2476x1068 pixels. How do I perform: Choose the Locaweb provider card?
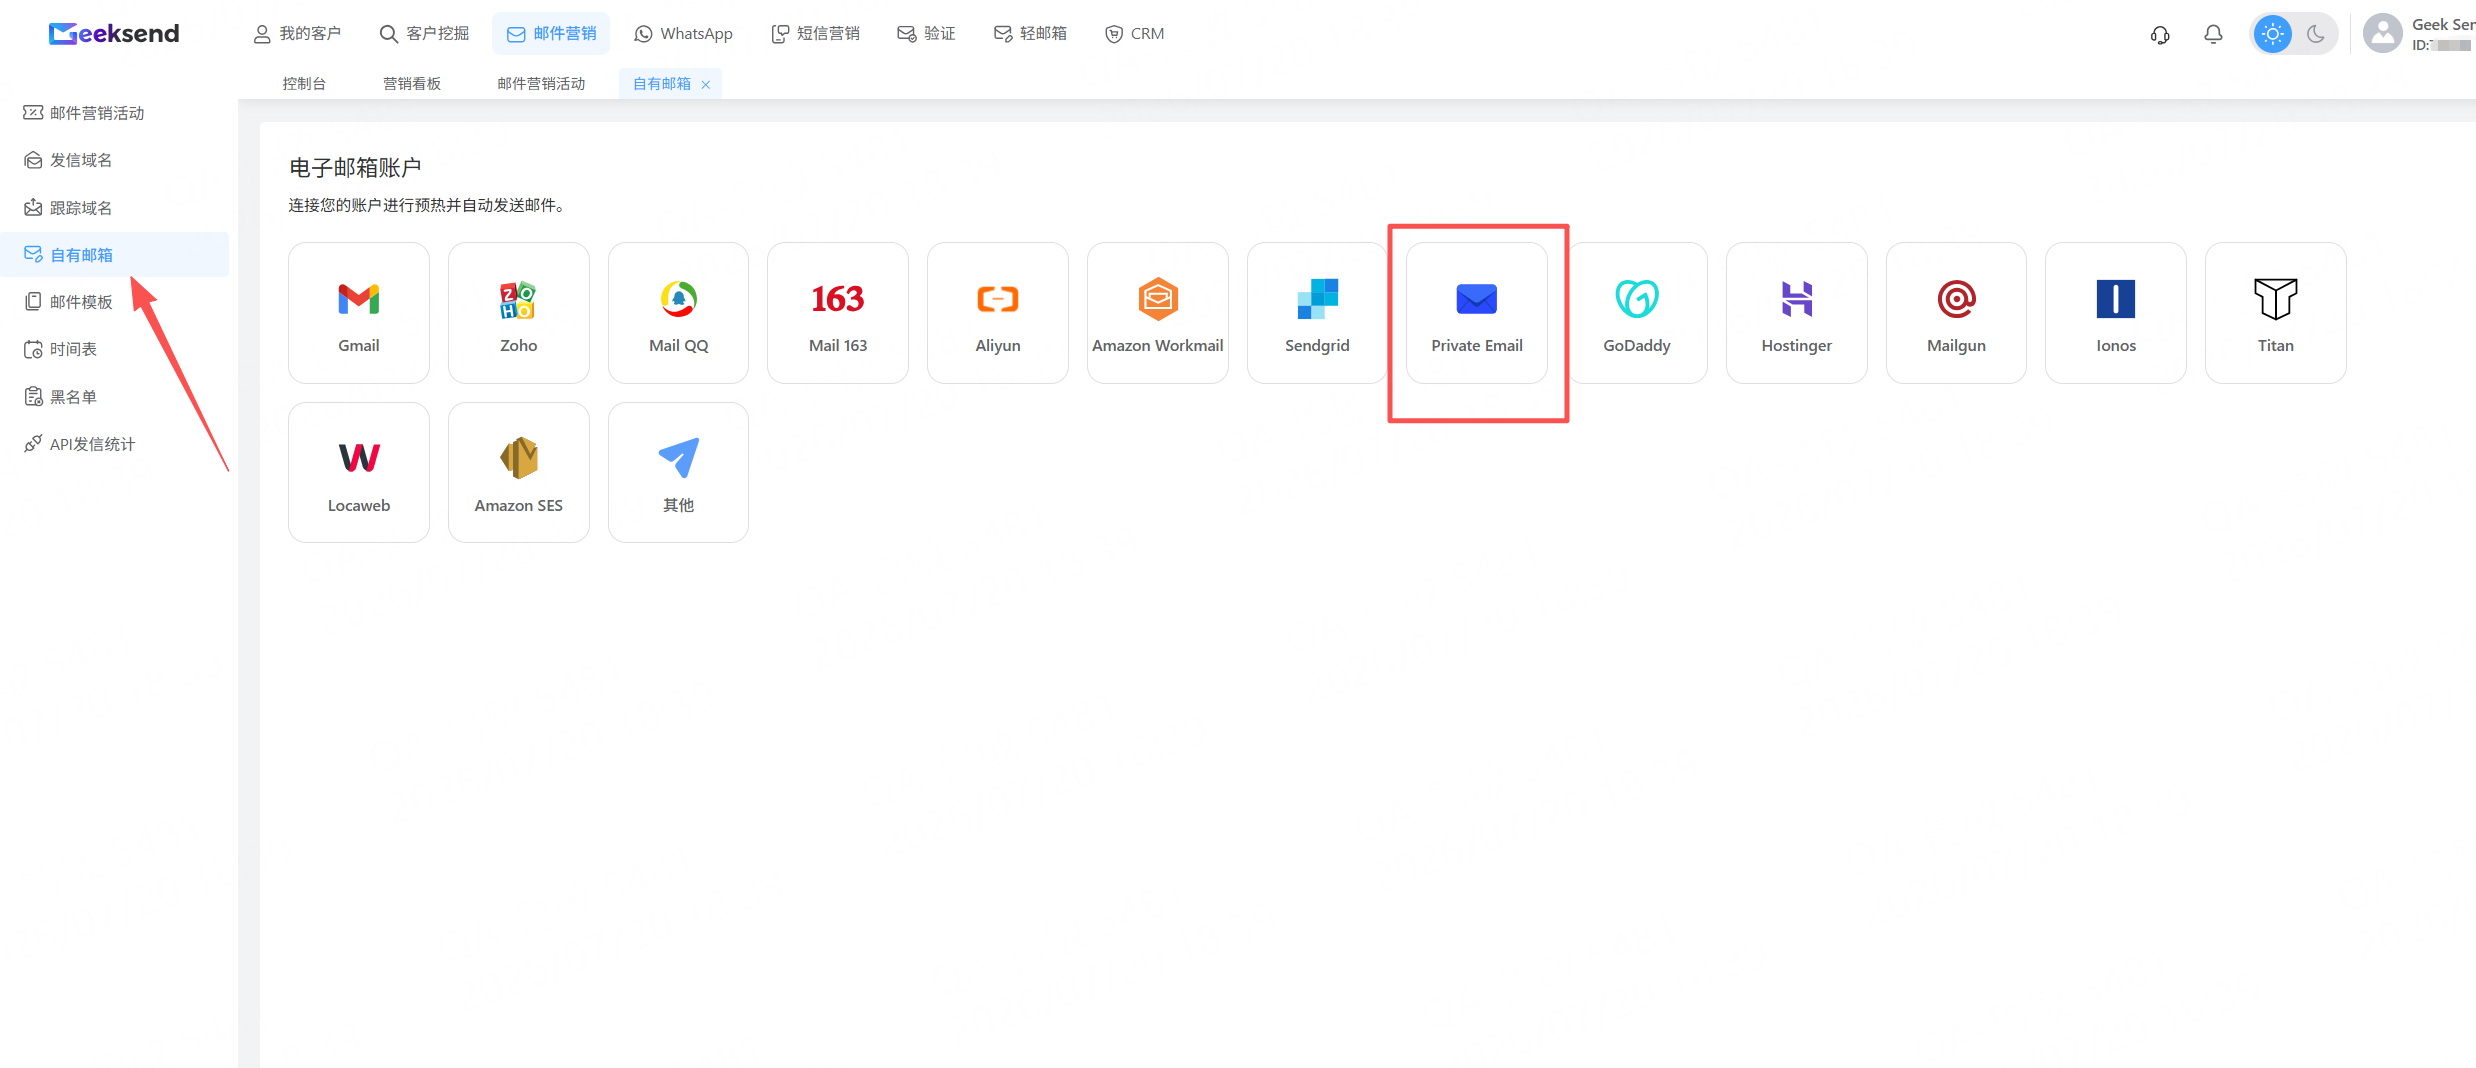tap(359, 473)
